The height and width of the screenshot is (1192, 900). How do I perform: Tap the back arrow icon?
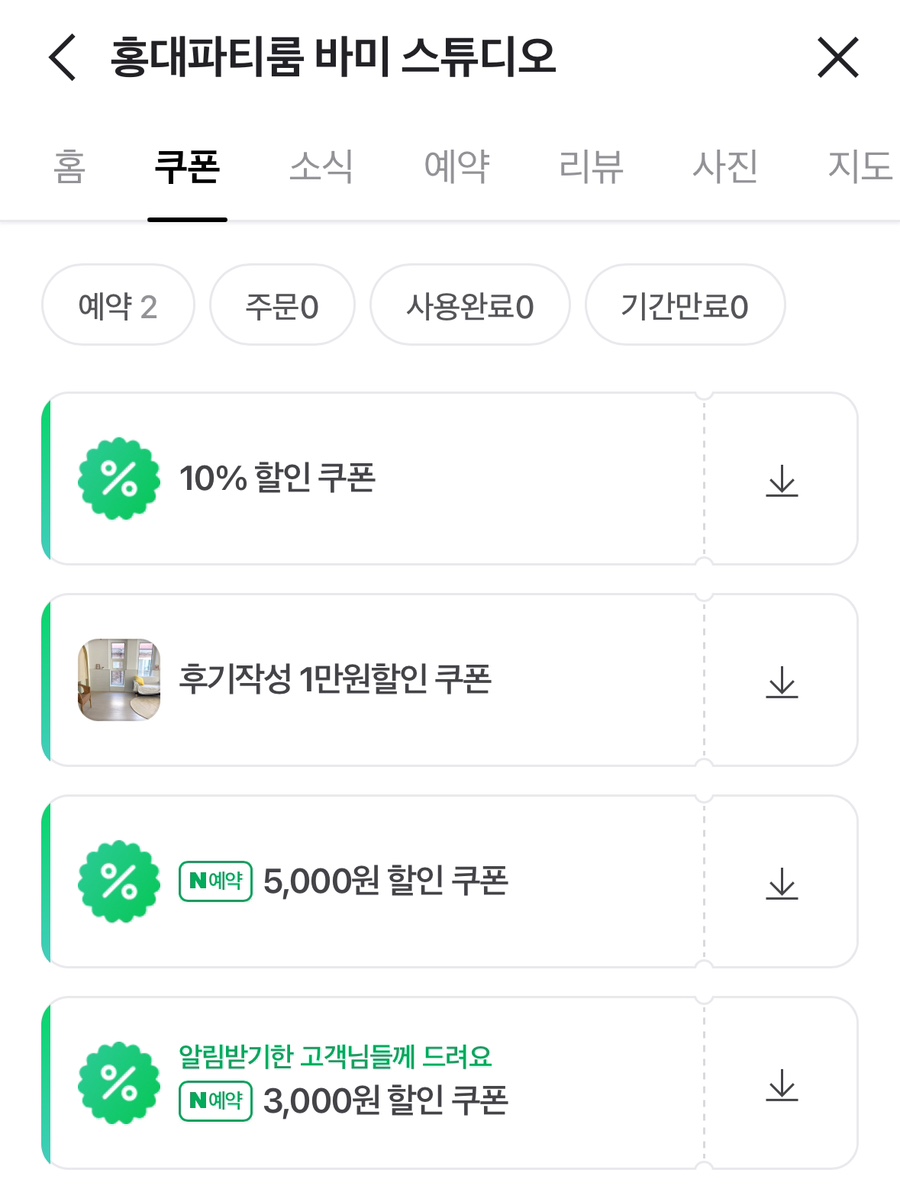tap(62, 58)
